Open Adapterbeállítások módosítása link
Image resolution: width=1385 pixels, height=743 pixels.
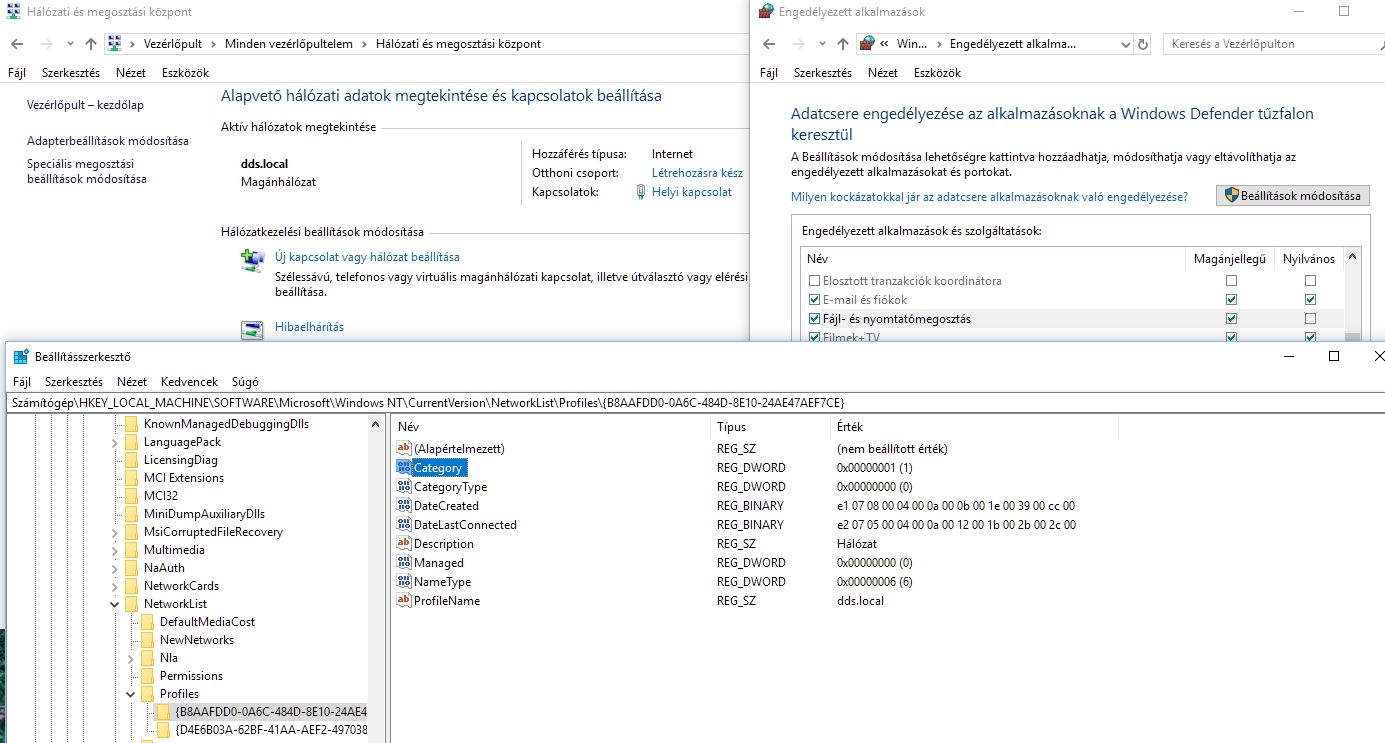[108, 141]
